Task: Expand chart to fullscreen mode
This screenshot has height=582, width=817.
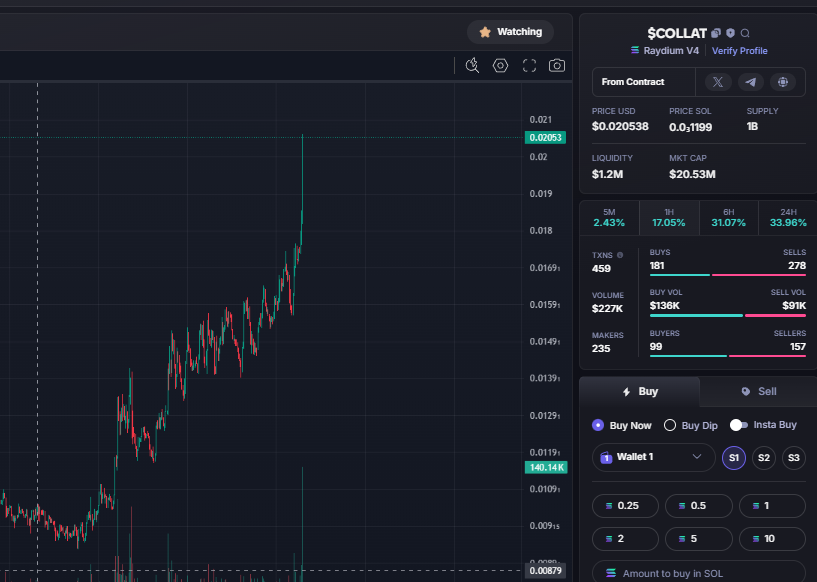Action: tap(528, 65)
